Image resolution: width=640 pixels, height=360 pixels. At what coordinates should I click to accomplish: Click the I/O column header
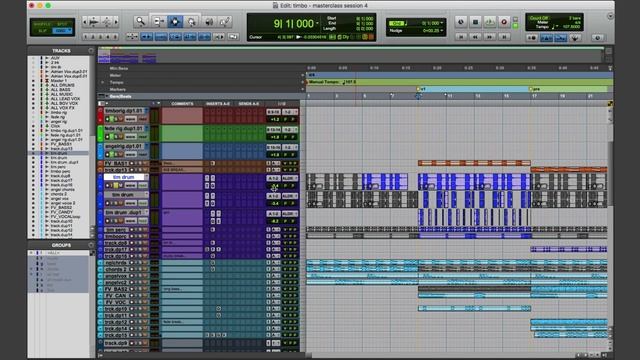pos(282,104)
